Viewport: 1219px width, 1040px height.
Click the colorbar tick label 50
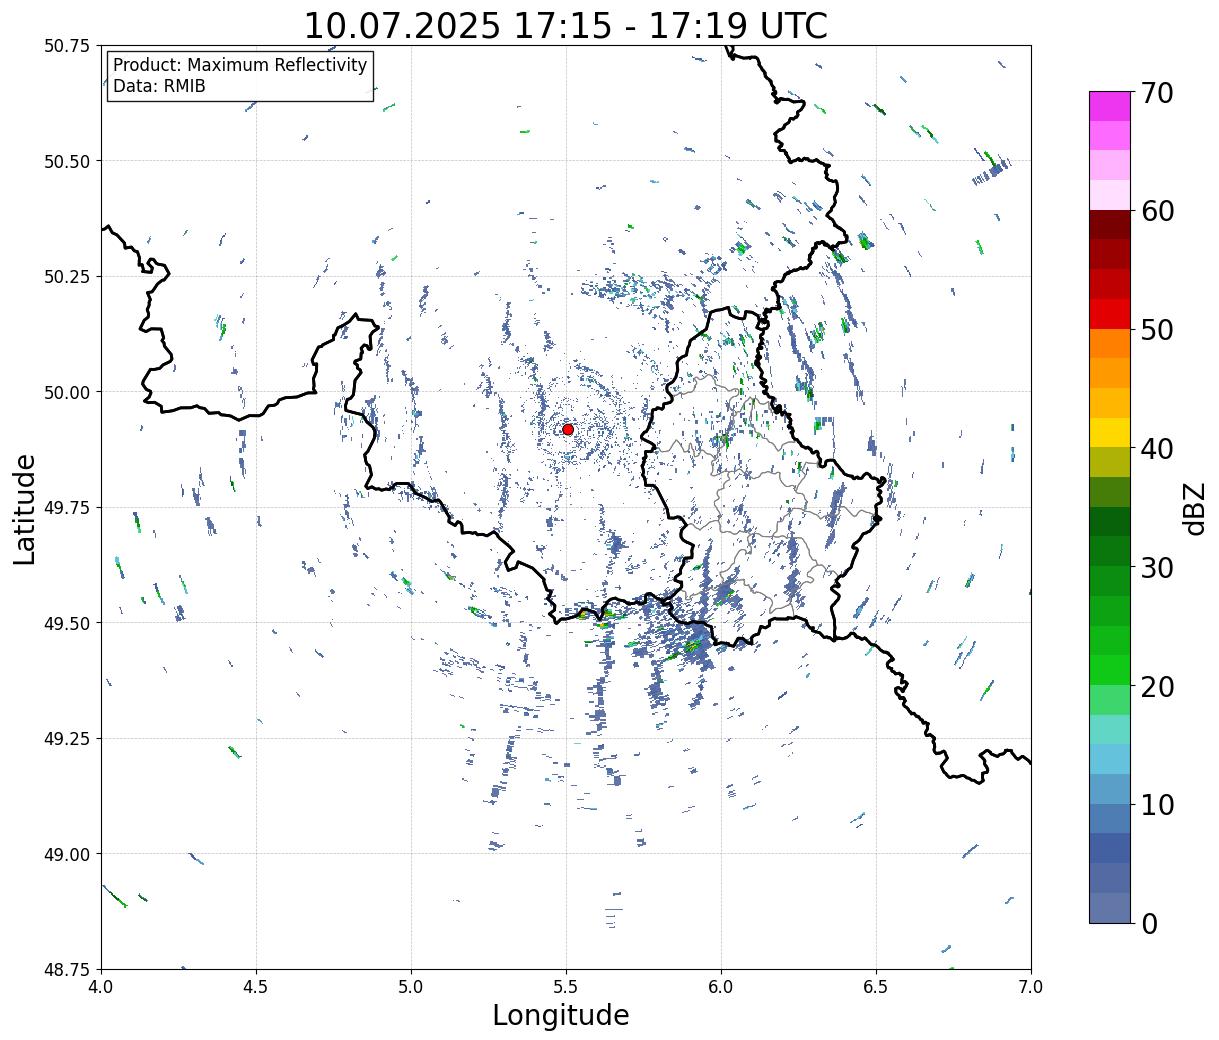1156,329
